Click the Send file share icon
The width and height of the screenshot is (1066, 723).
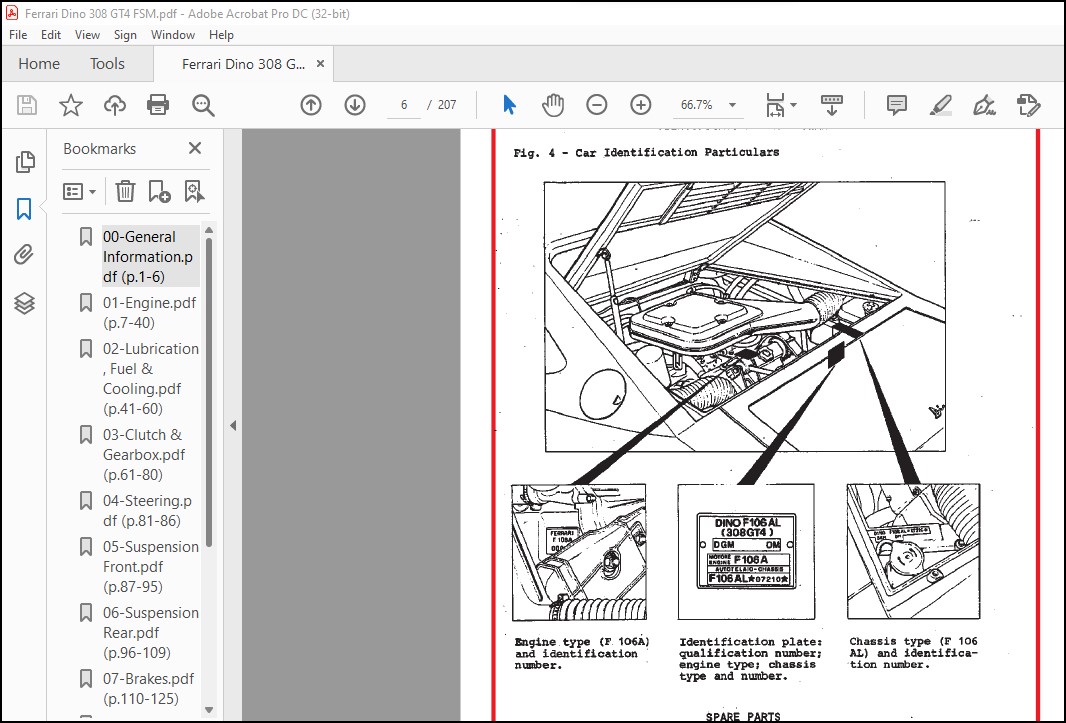(1028, 105)
